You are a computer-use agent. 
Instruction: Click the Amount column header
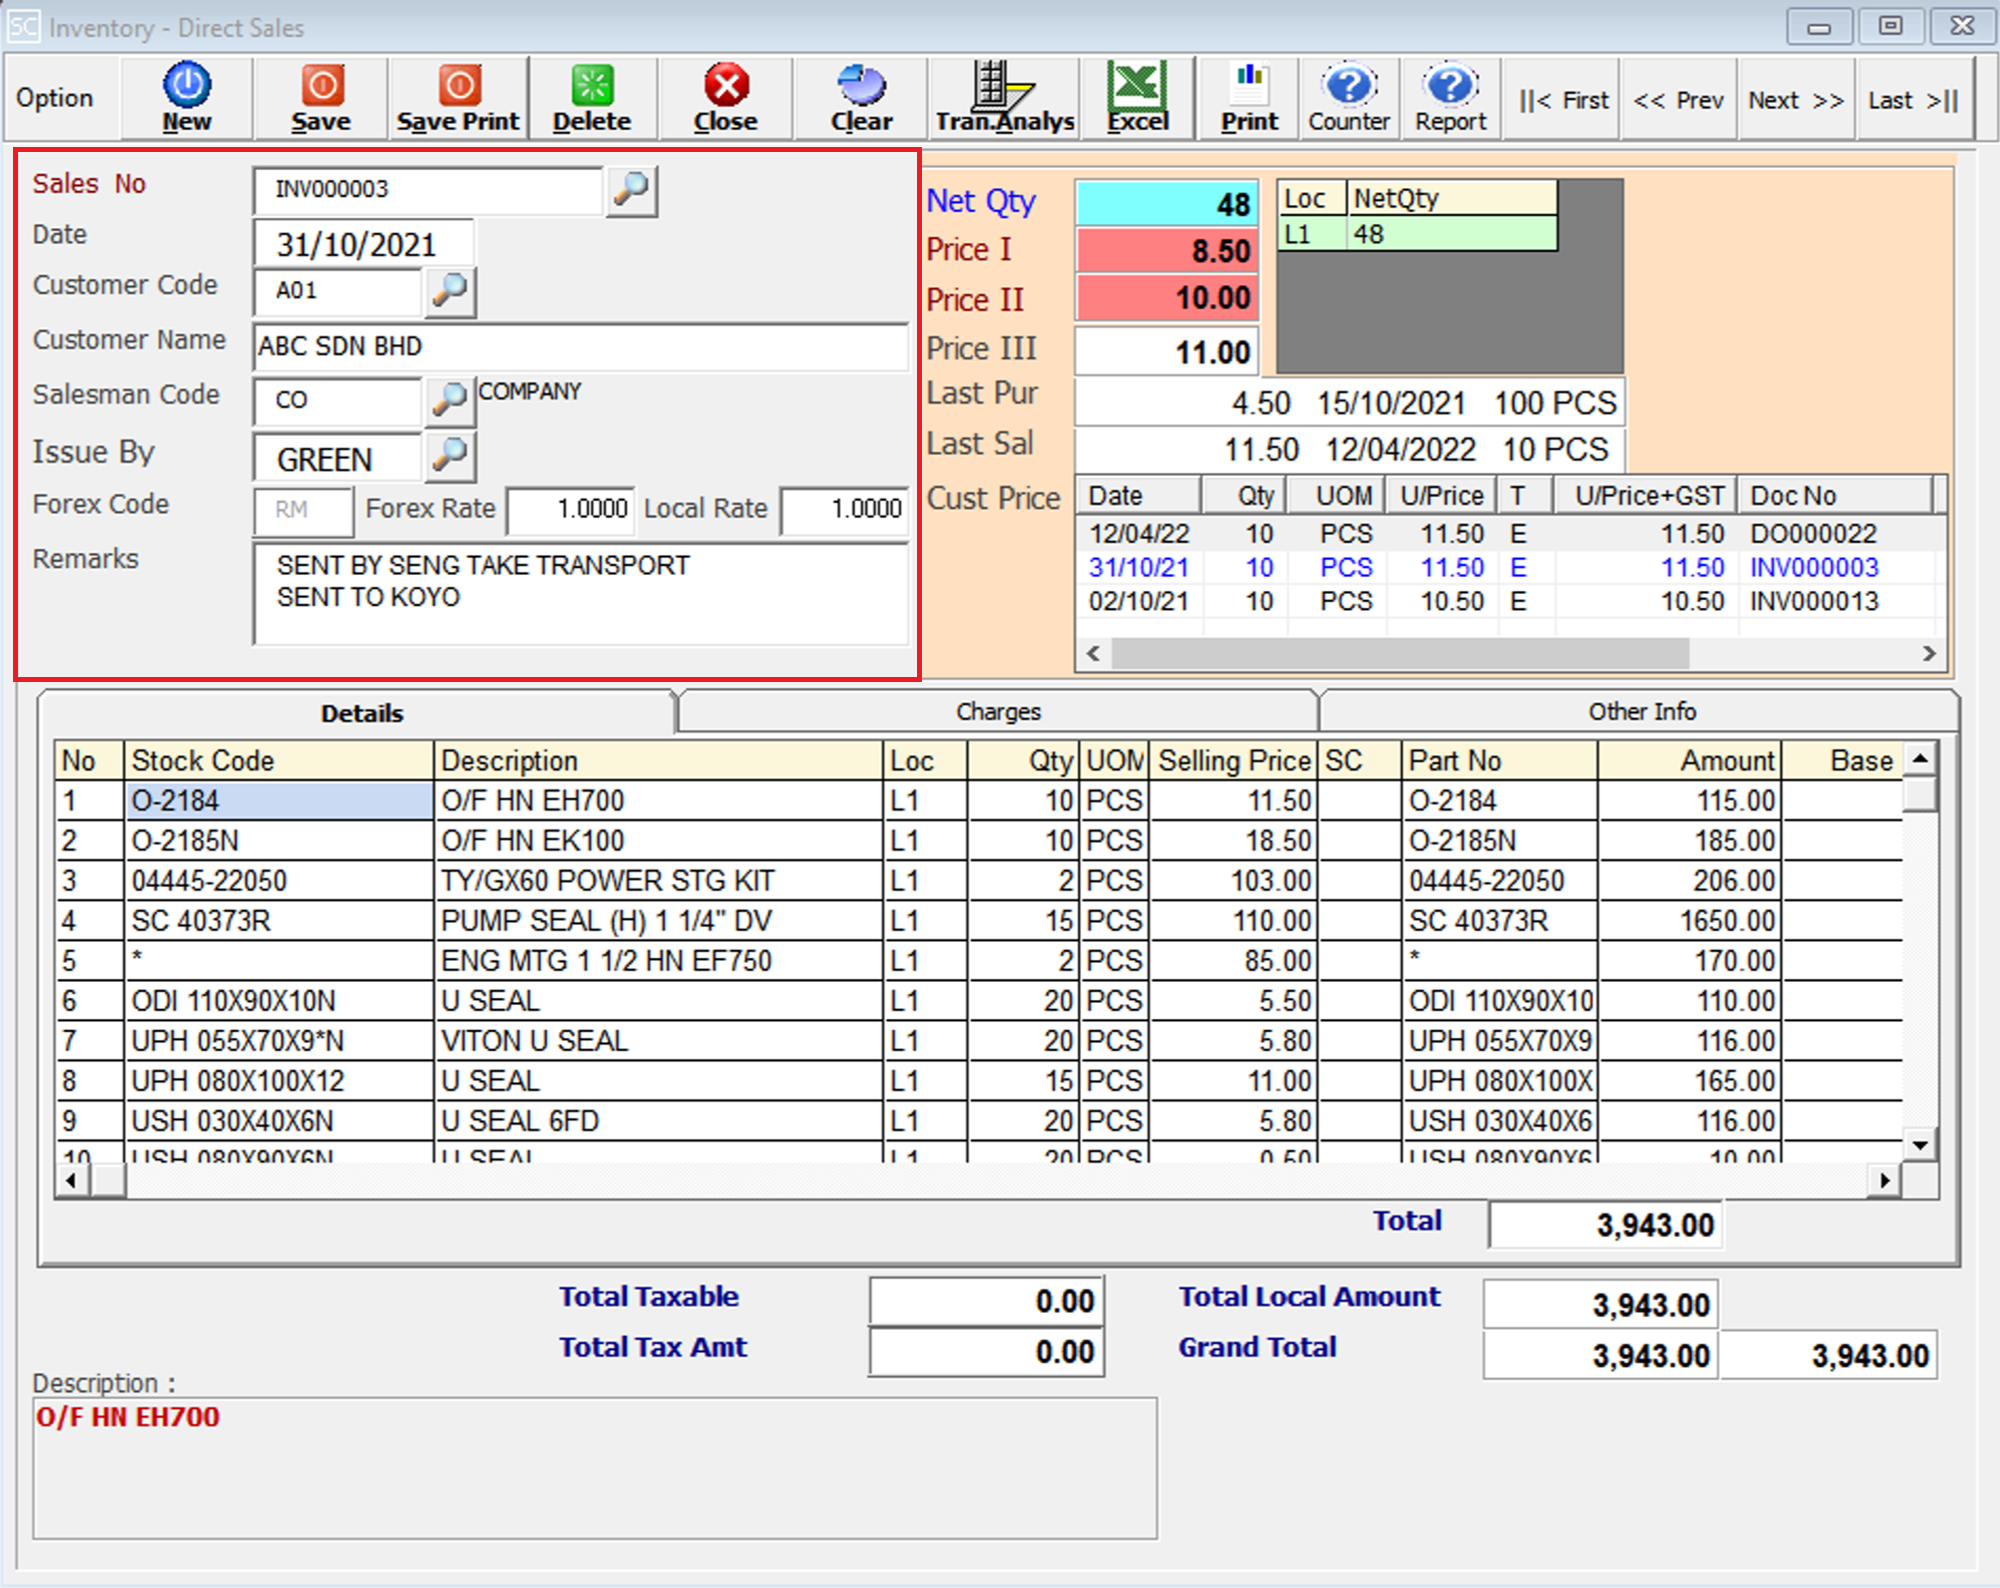pyautogui.click(x=1689, y=761)
